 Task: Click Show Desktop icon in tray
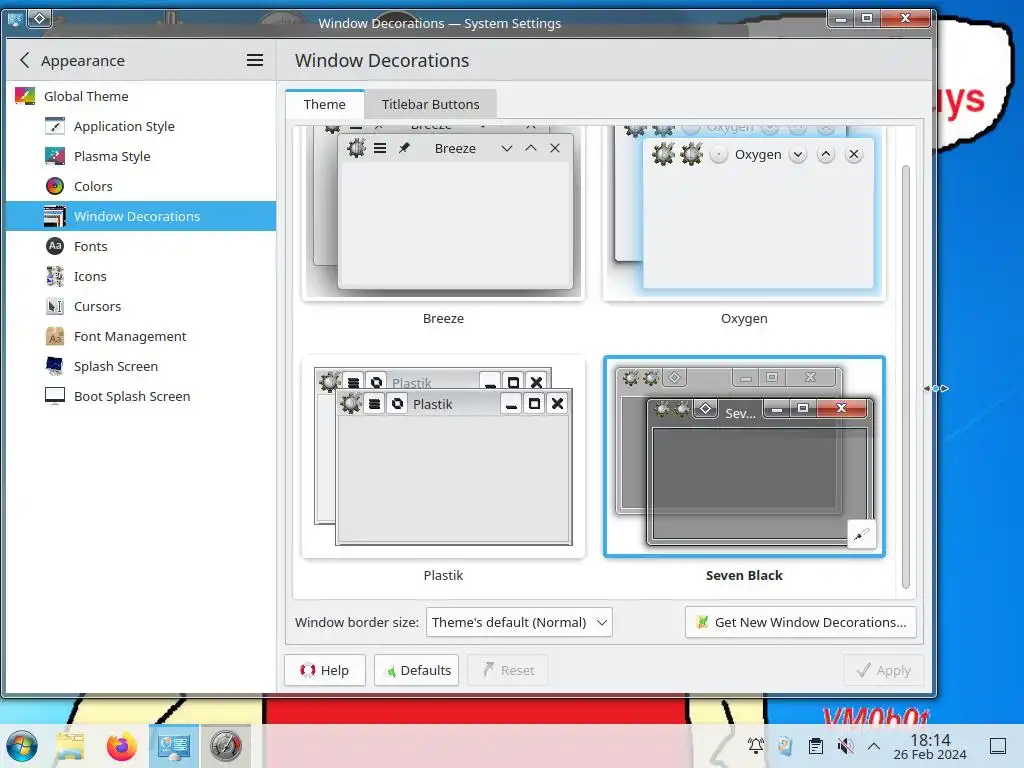pos(998,746)
